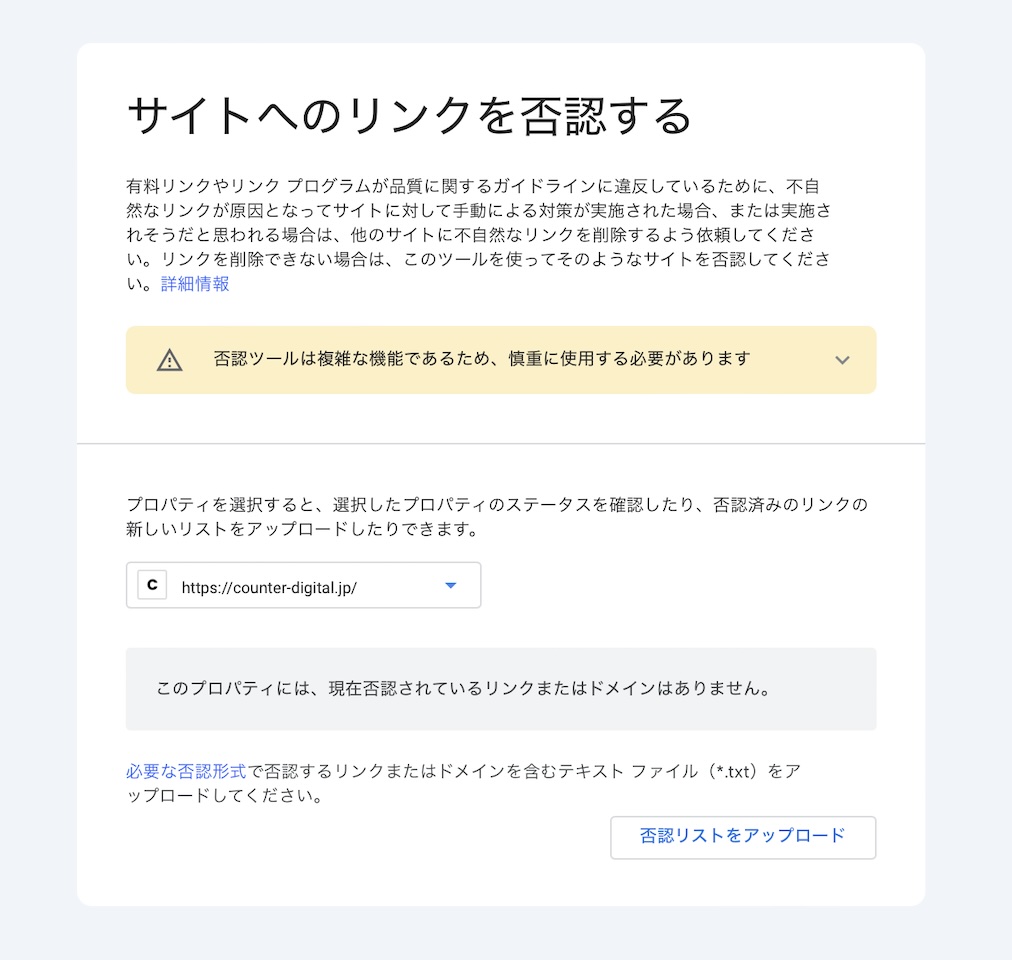
Task: Click the 否認ツールは複雑な機能 warning text
Action: (481, 359)
